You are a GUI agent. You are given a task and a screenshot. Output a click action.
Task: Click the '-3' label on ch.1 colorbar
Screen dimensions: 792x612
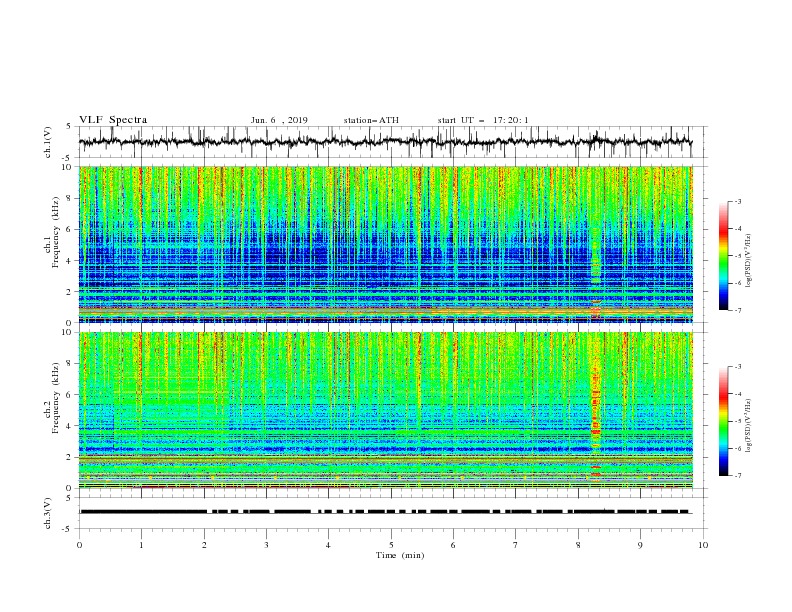click(x=737, y=201)
